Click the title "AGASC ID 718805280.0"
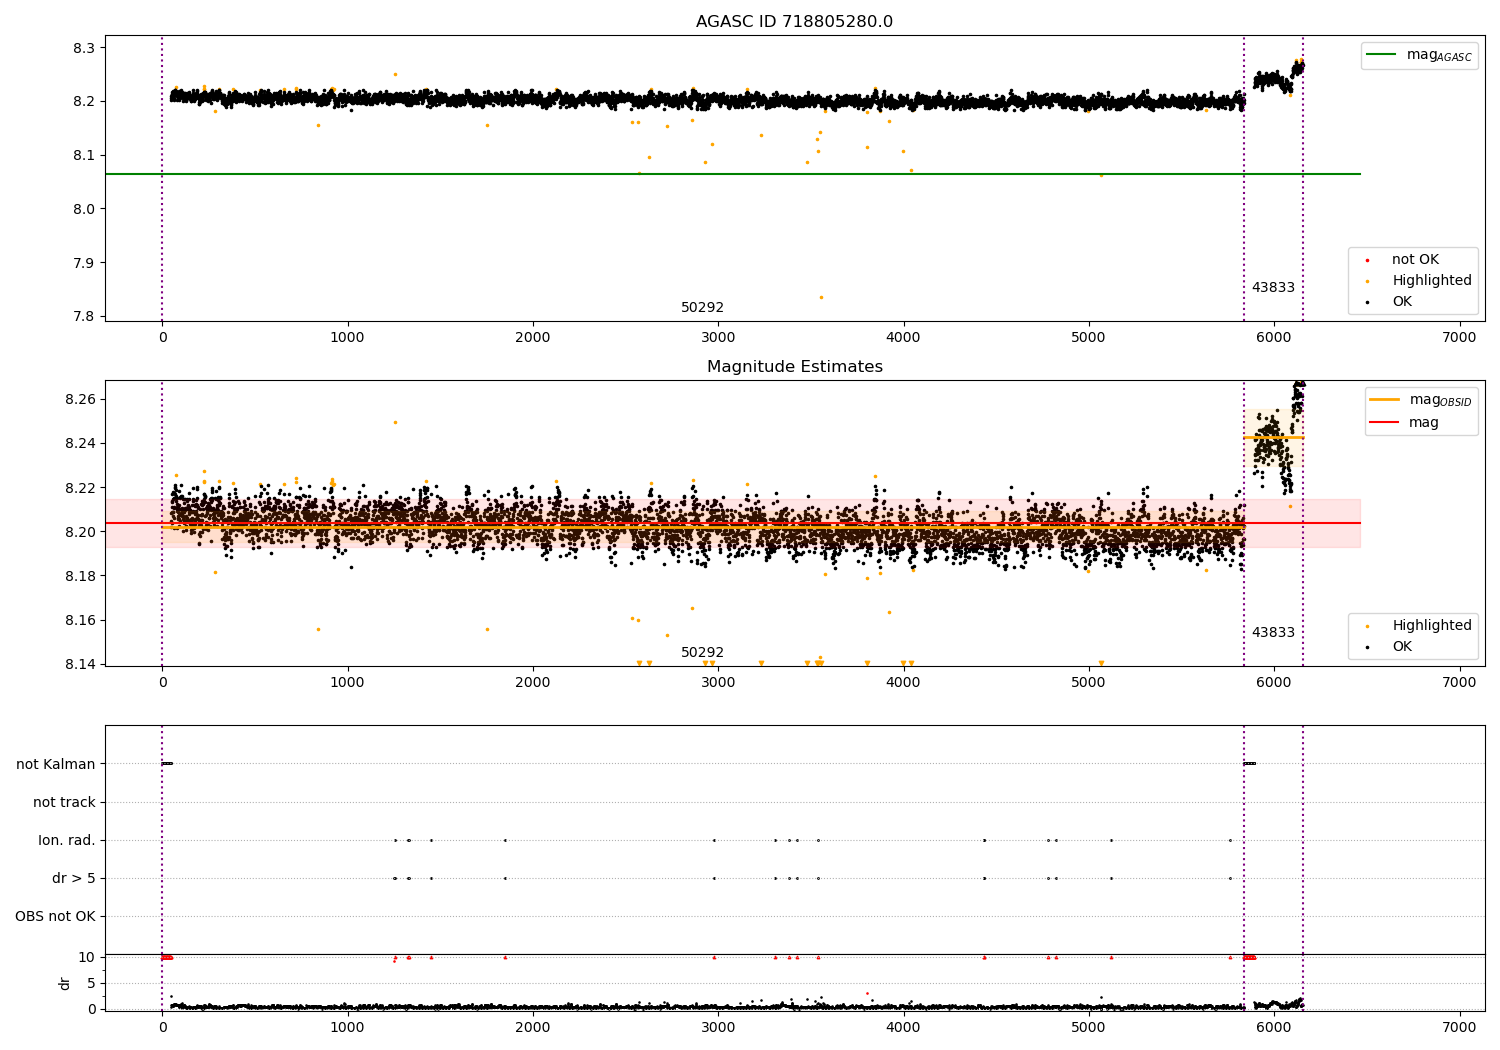 [794, 22]
